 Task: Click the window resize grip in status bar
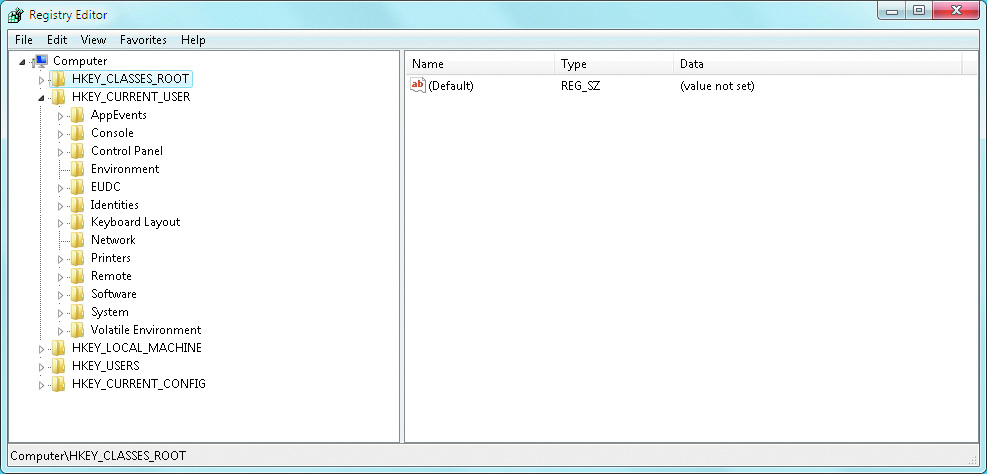[973, 459]
